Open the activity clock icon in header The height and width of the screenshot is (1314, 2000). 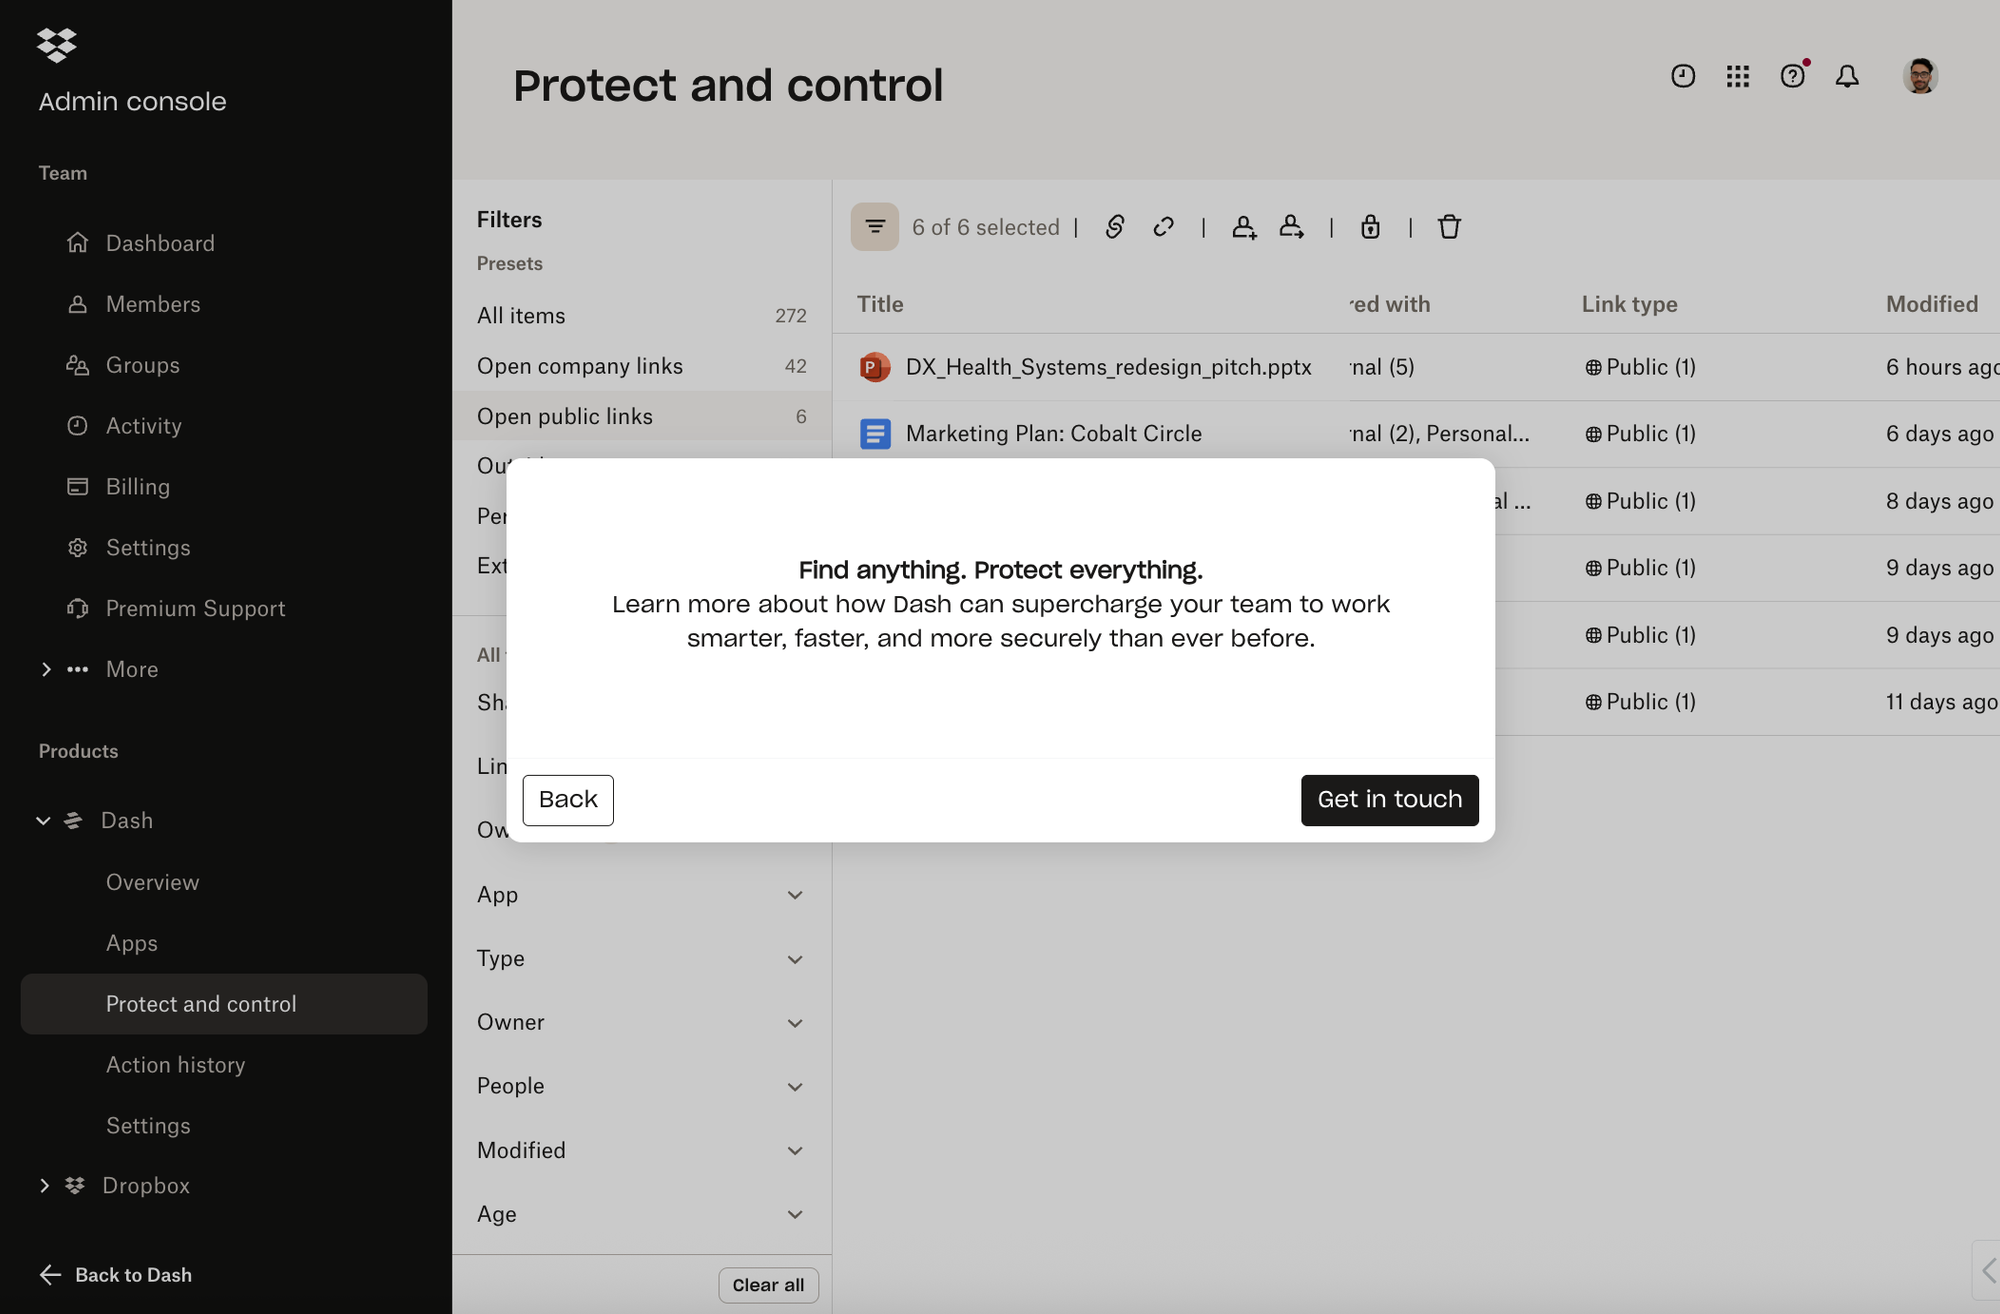pyautogui.click(x=1683, y=76)
